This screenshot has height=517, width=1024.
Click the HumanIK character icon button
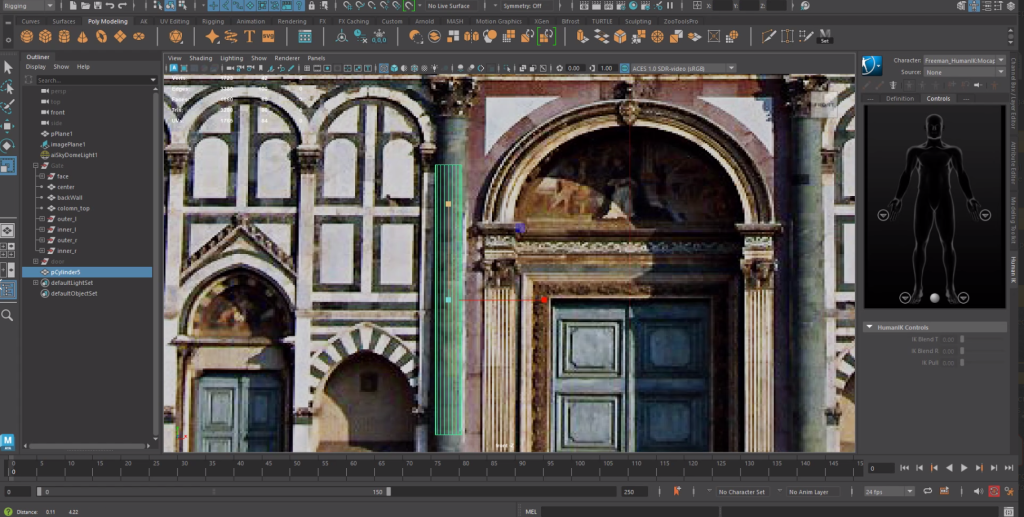872,65
